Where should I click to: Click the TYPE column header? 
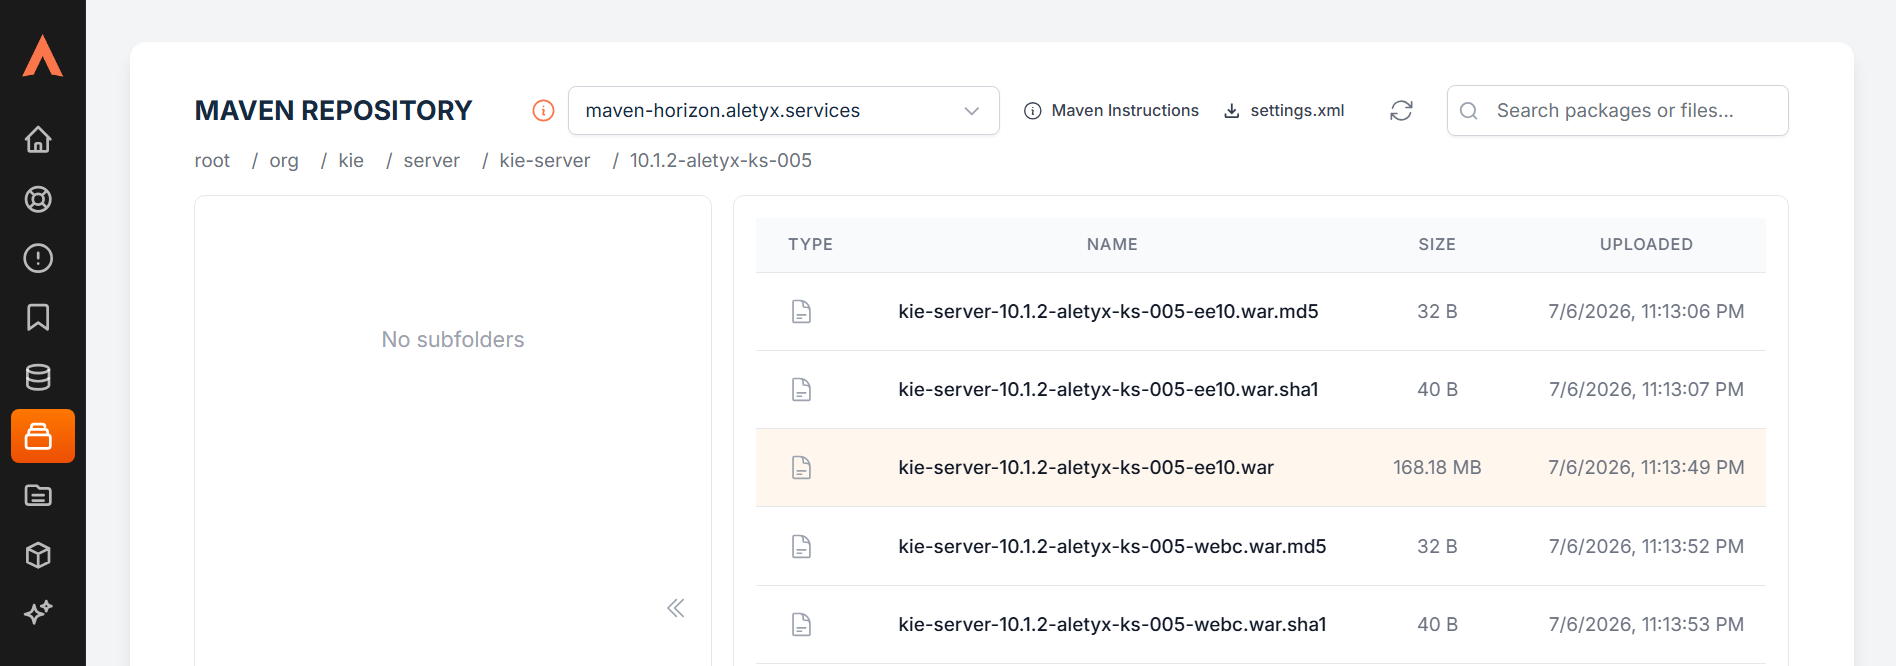(x=810, y=244)
